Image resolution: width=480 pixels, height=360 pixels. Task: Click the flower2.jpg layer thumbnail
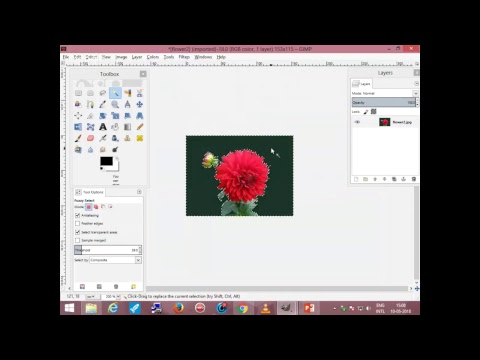[385, 122]
